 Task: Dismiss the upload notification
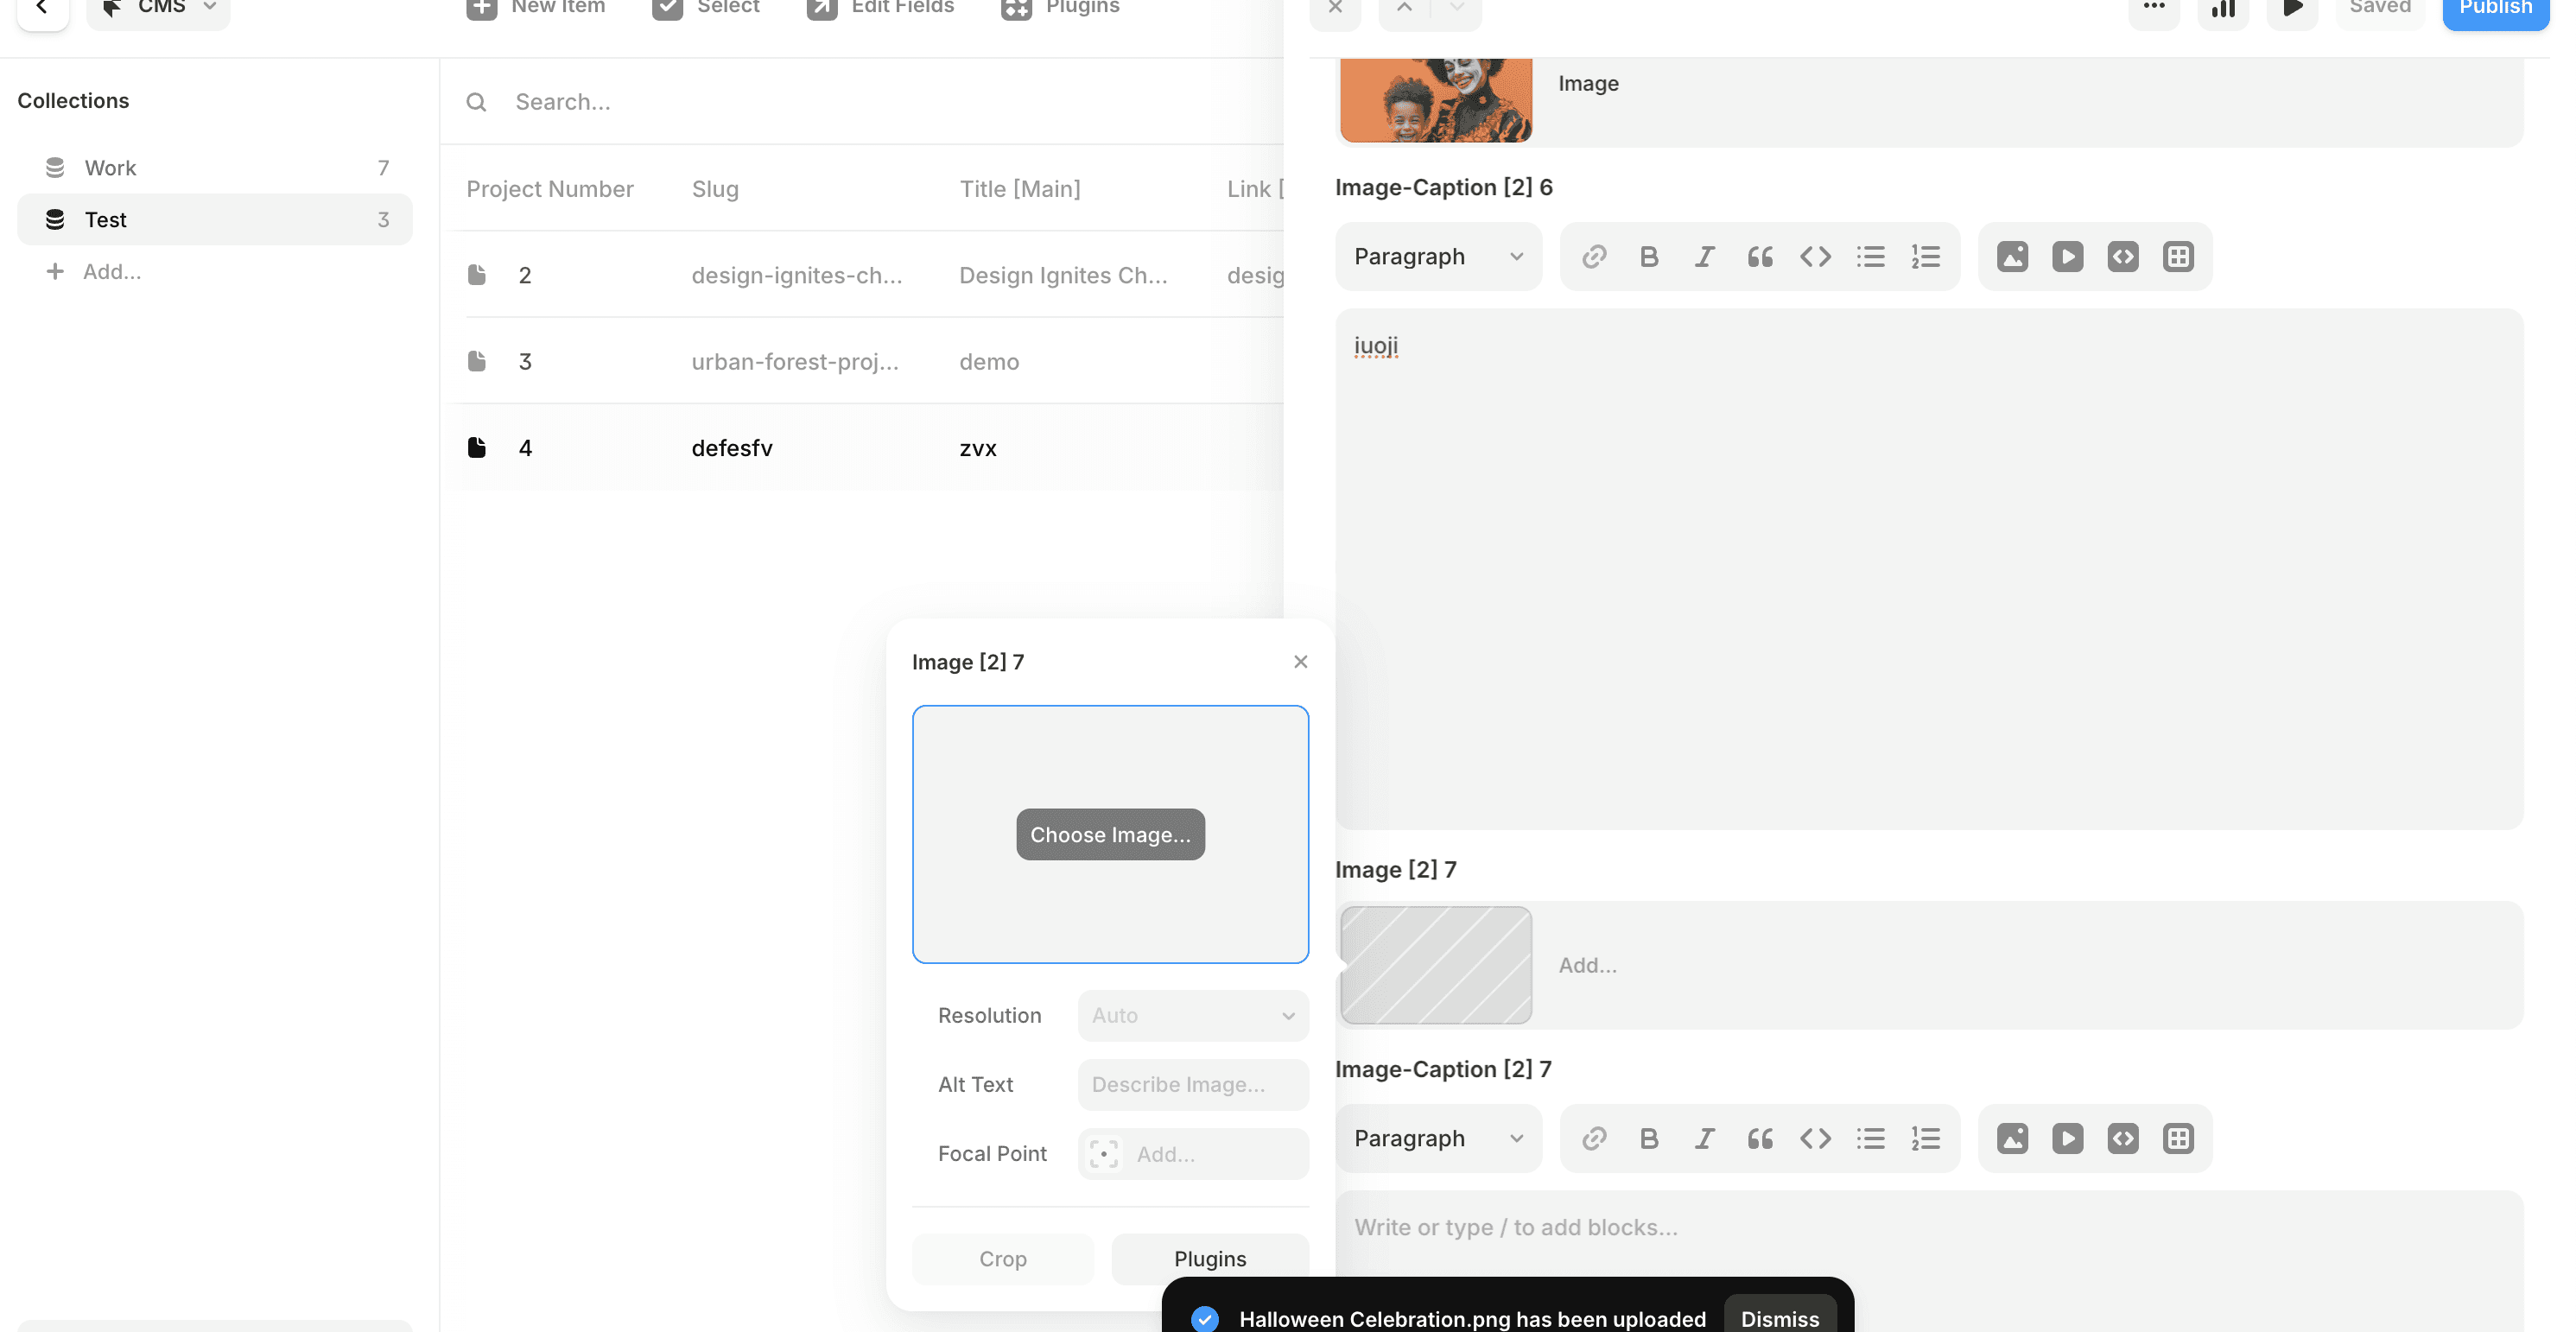(x=1779, y=1318)
